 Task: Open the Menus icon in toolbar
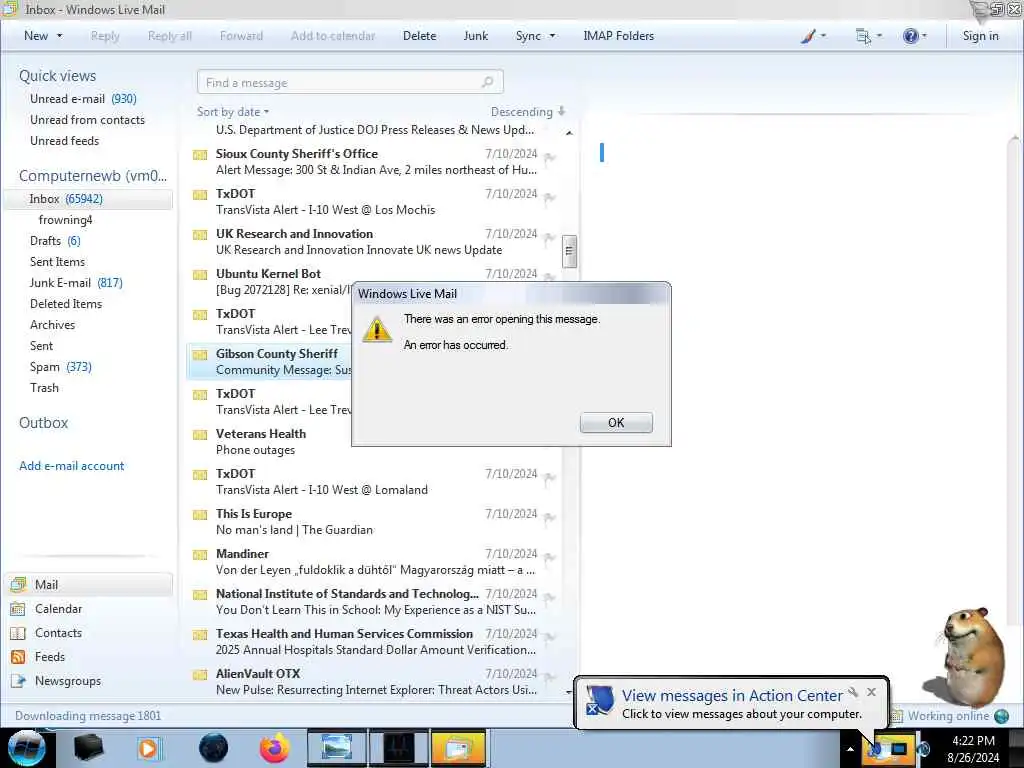868,36
